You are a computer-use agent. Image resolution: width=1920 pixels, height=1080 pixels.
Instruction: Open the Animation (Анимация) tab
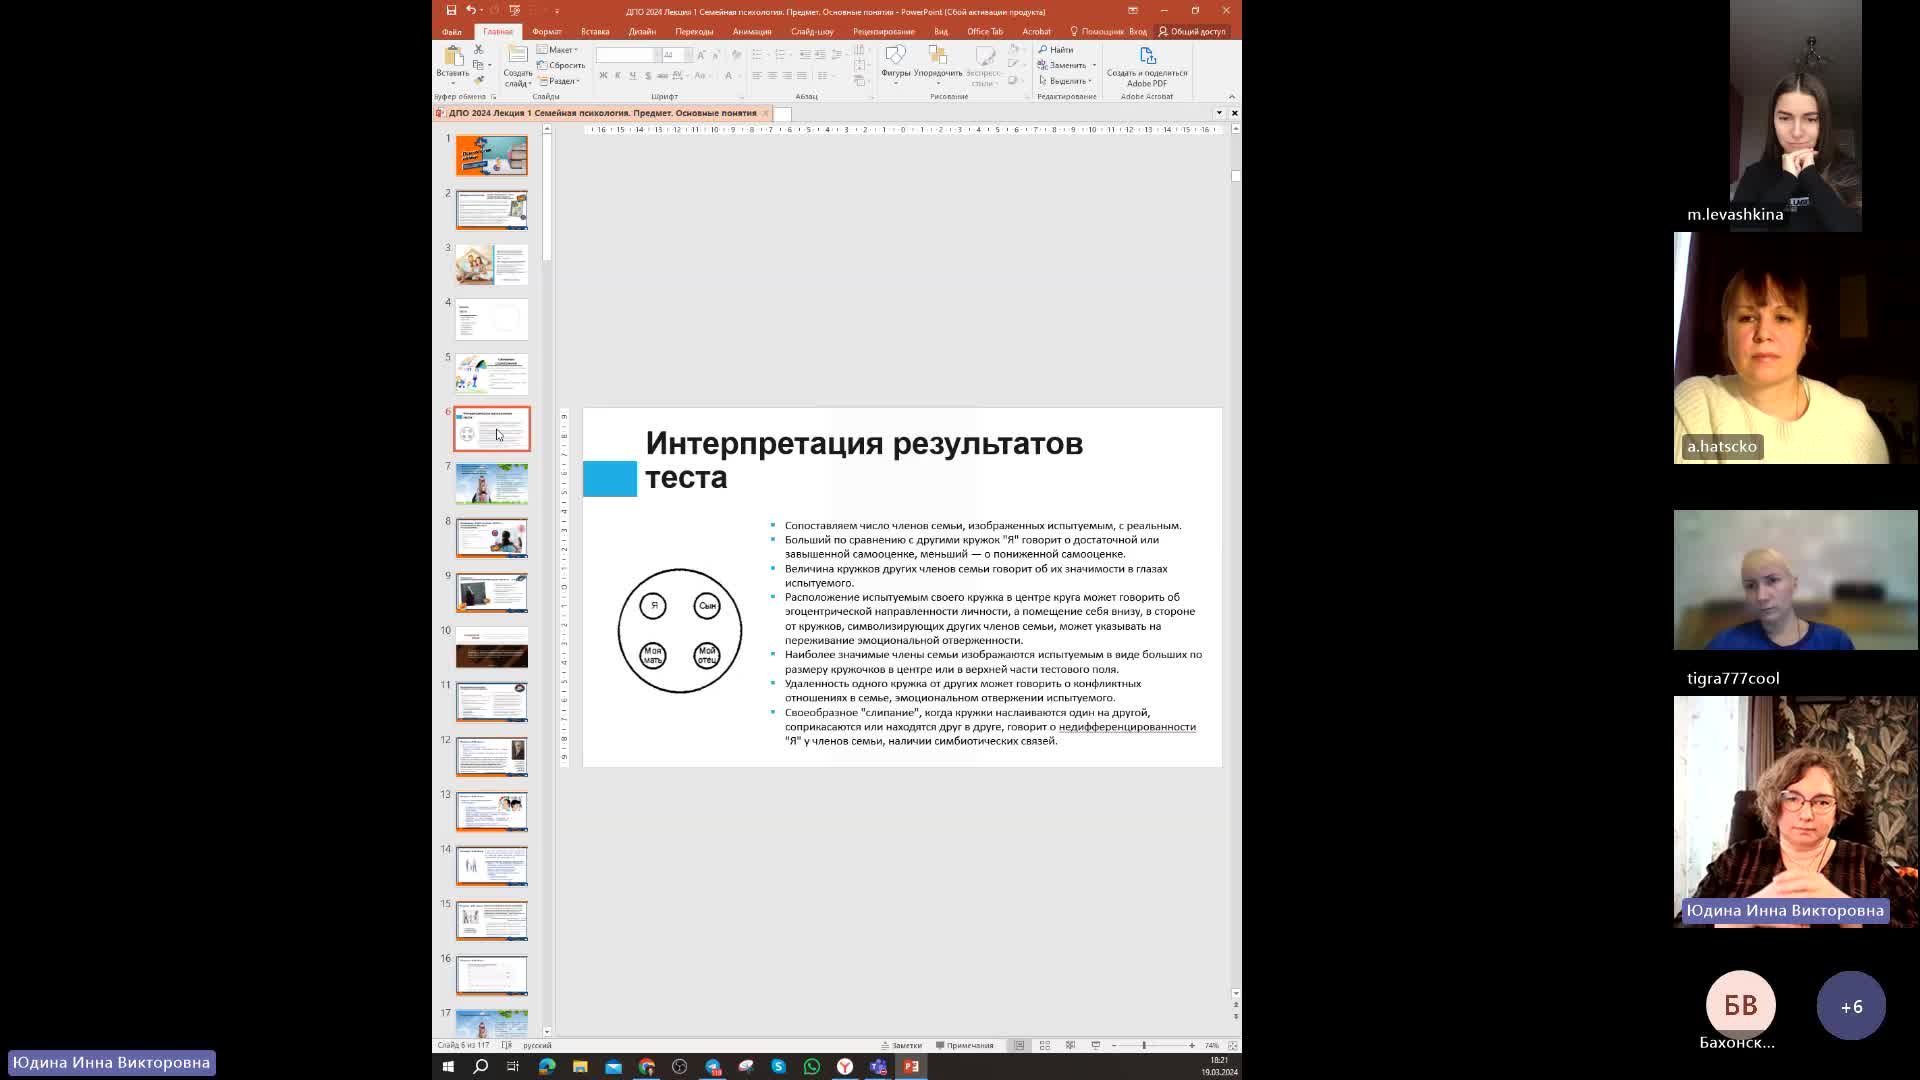click(x=752, y=31)
